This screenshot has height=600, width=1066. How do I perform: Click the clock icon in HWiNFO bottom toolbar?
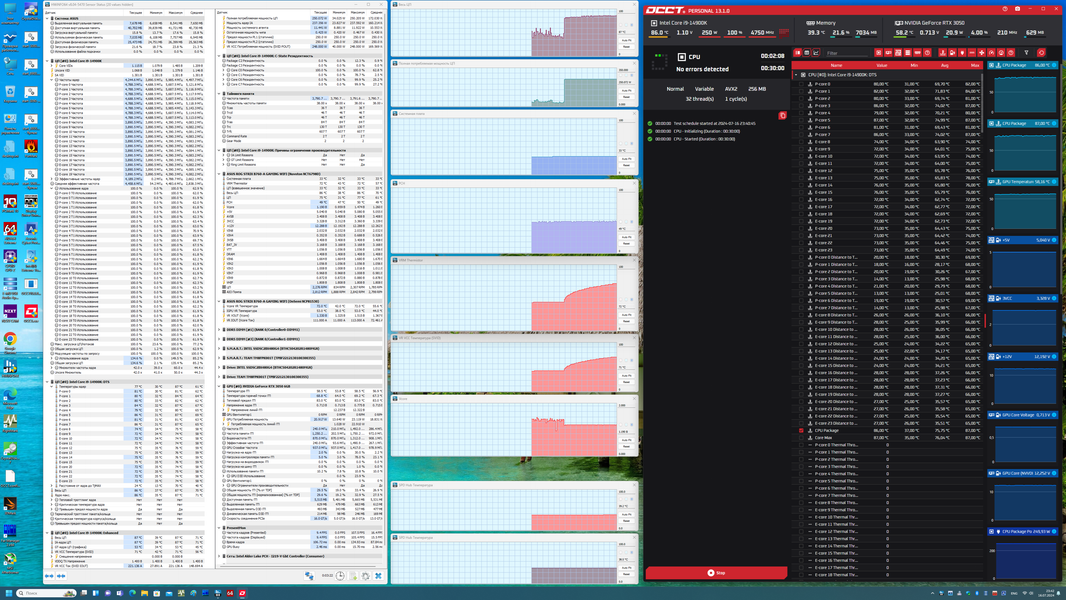click(x=340, y=576)
